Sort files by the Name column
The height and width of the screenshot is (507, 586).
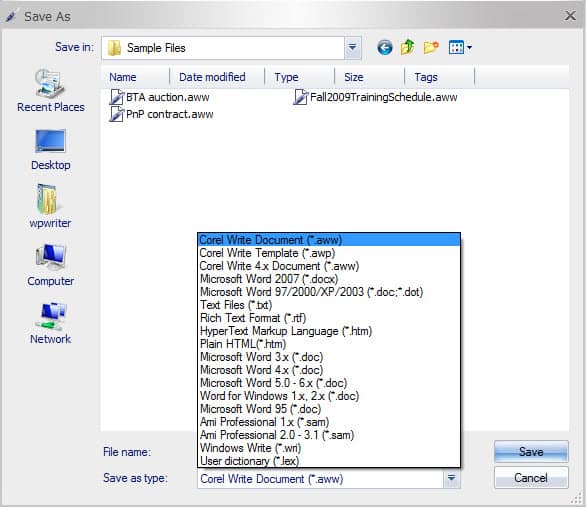tap(135, 77)
